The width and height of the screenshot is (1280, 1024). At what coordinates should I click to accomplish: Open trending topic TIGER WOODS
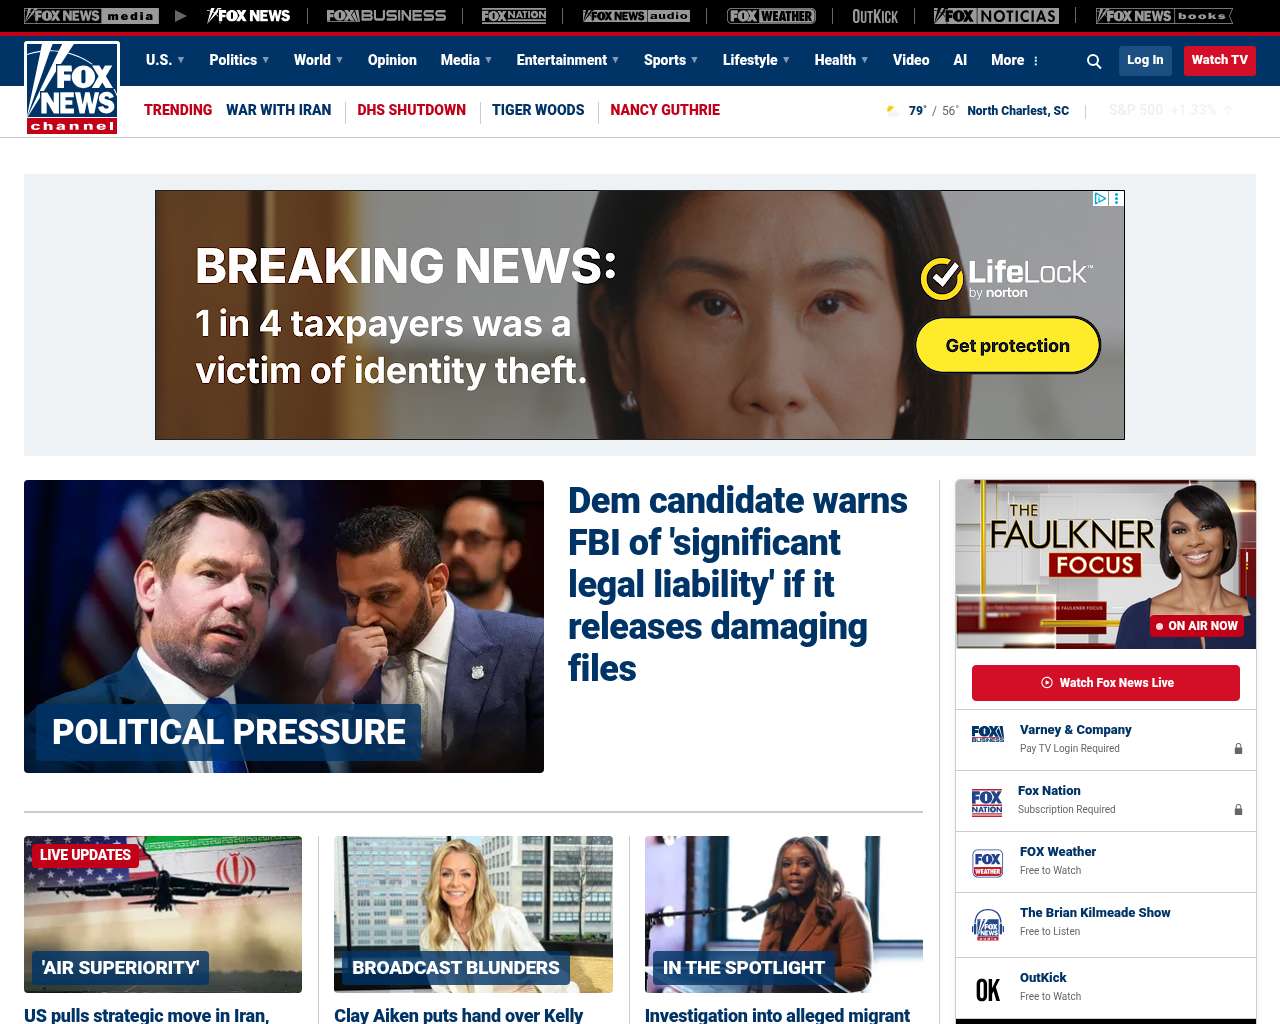(538, 110)
